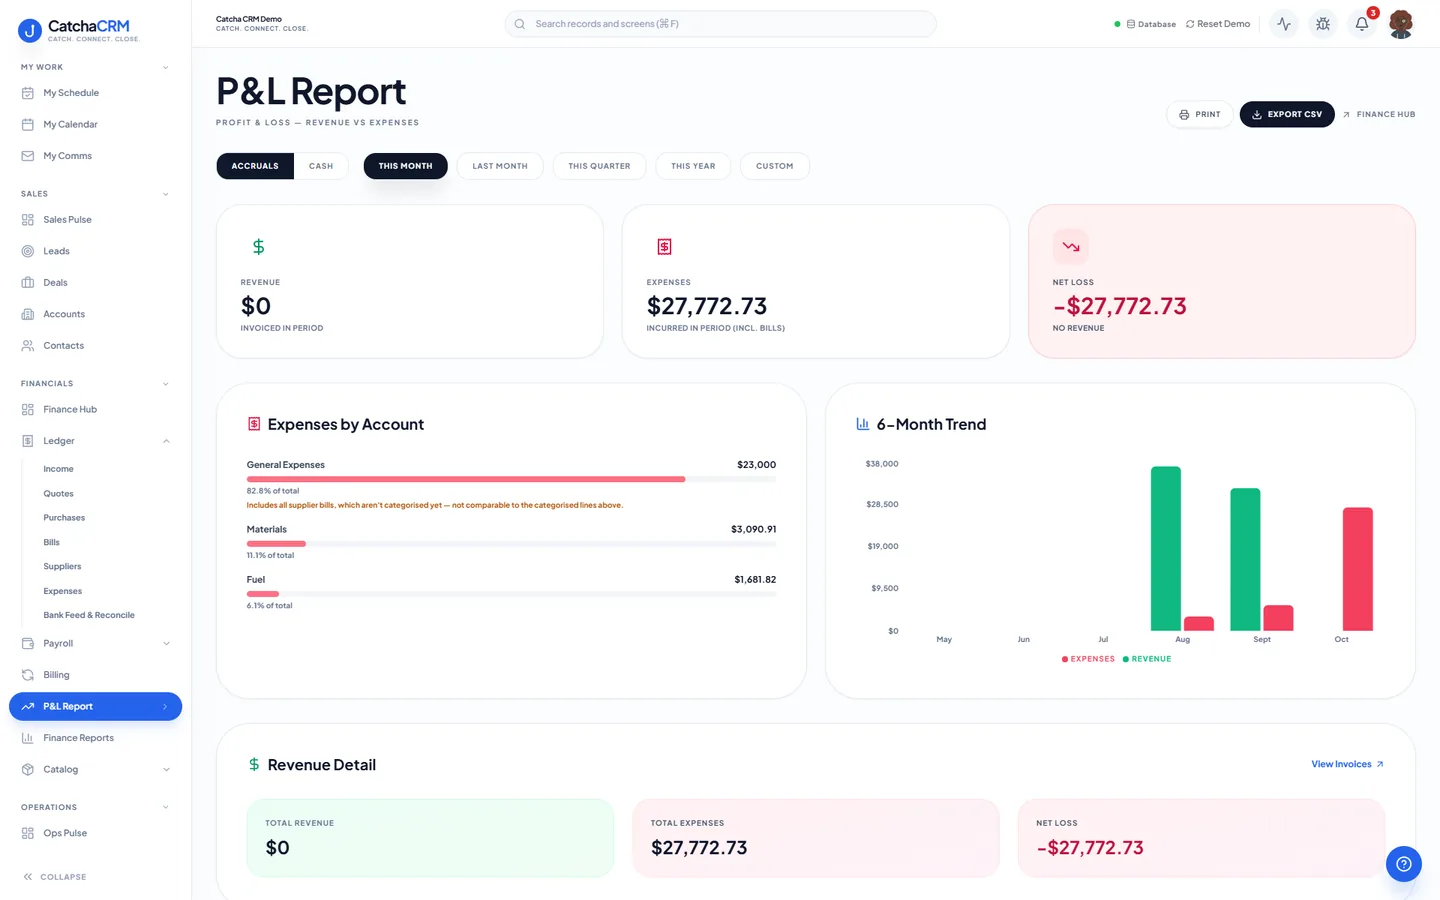Select the This Year period
Viewport: 1440px width, 900px height.
pos(693,166)
